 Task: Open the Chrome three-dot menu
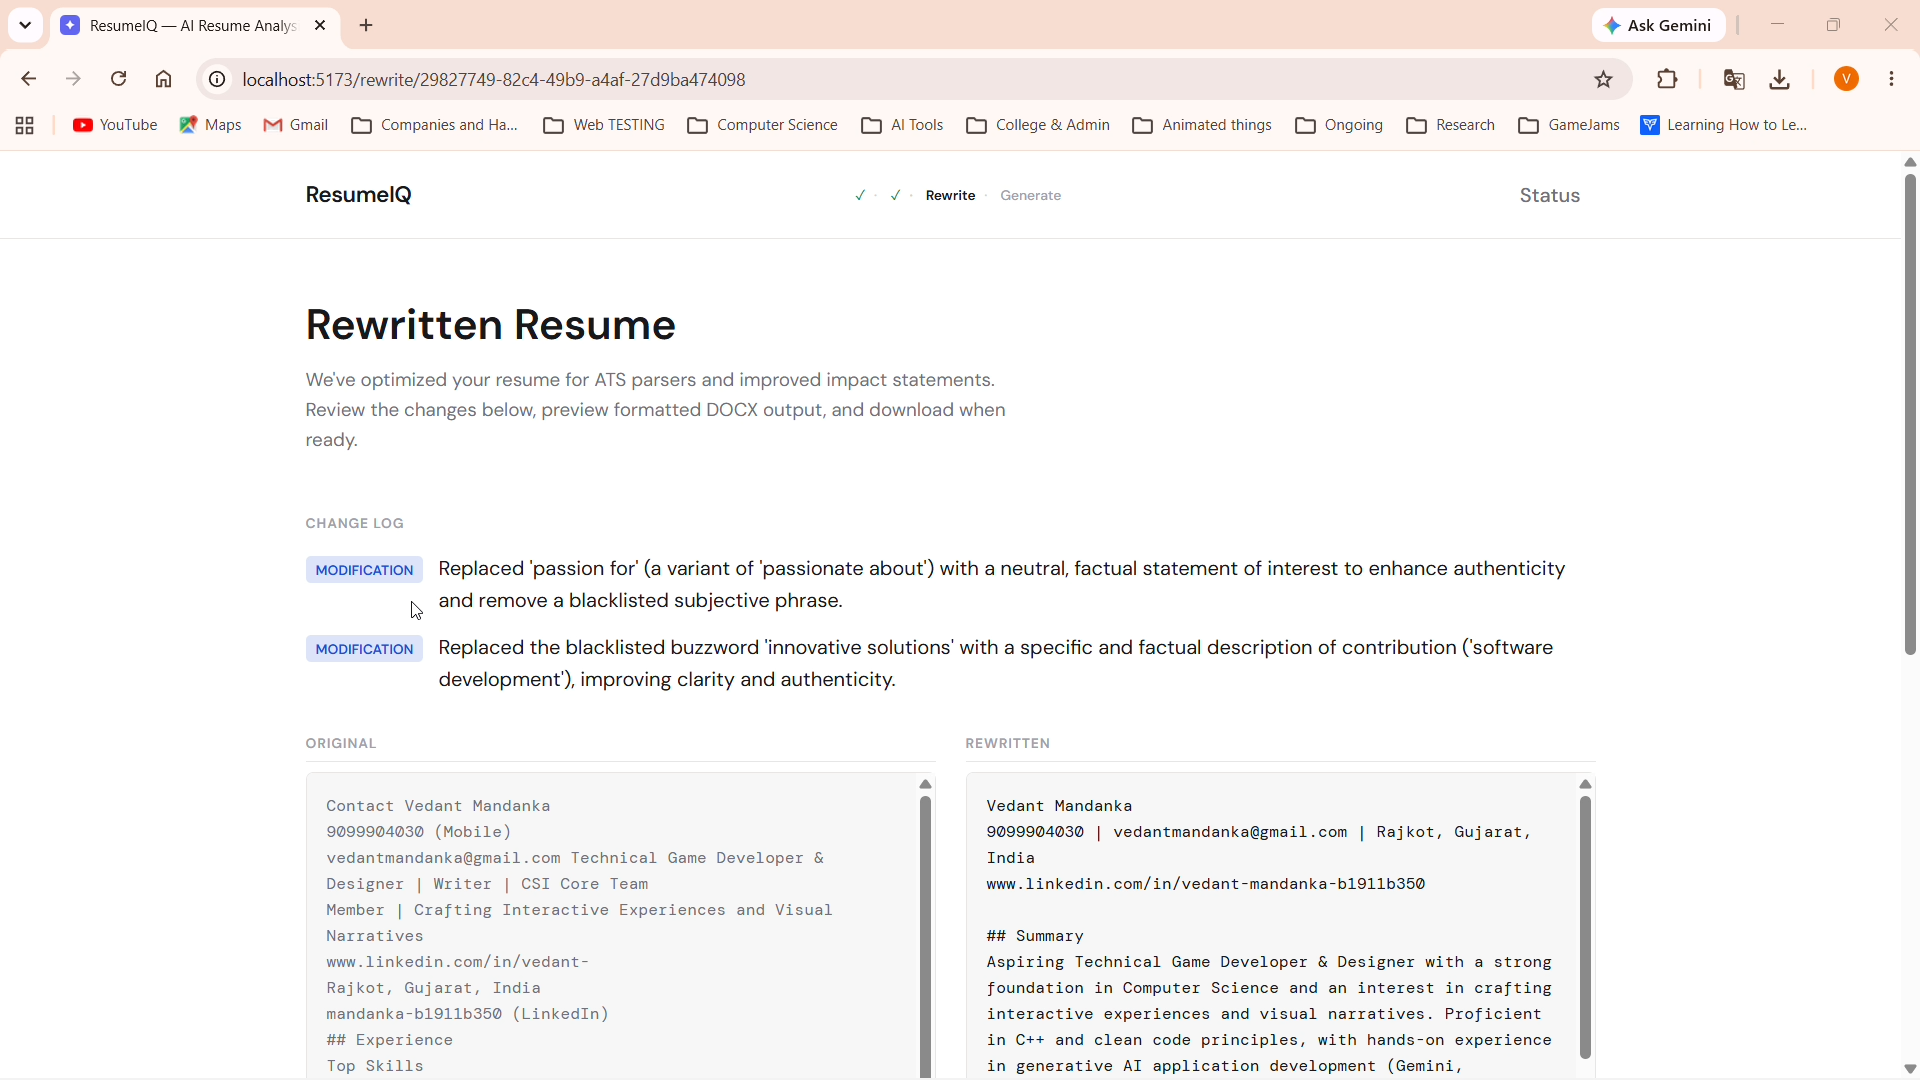(x=1893, y=79)
